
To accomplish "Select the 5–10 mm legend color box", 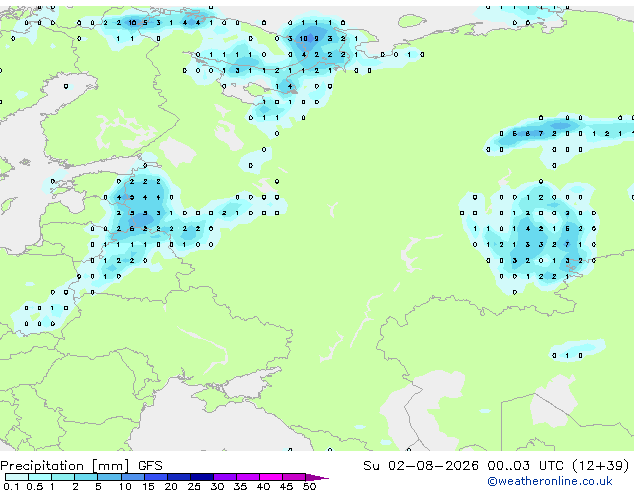I will 109,477.
